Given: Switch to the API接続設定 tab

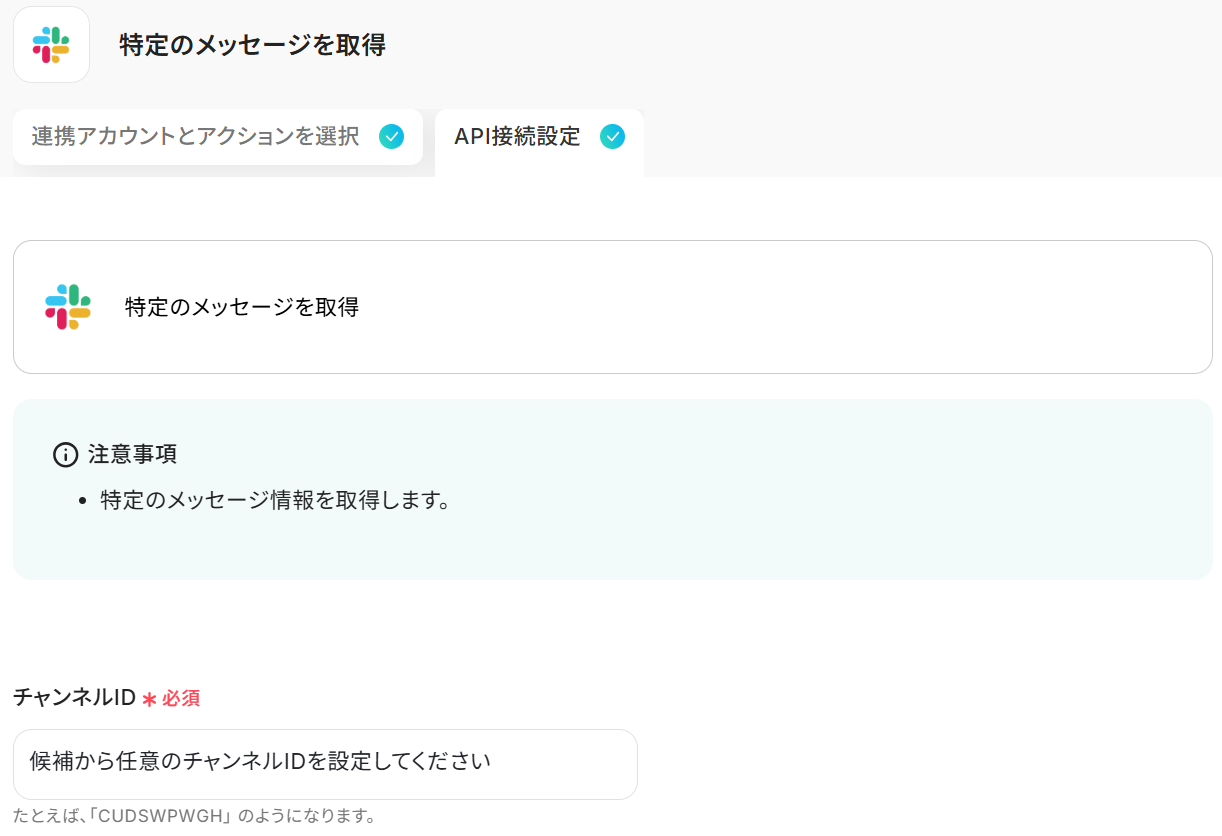Looking at the screenshot, I should 517,137.
